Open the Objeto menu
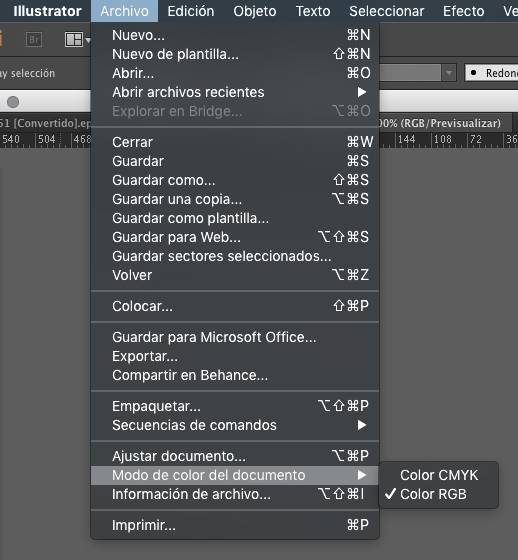Viewport: 518px width, 560px height. click(x=255, y=11)
